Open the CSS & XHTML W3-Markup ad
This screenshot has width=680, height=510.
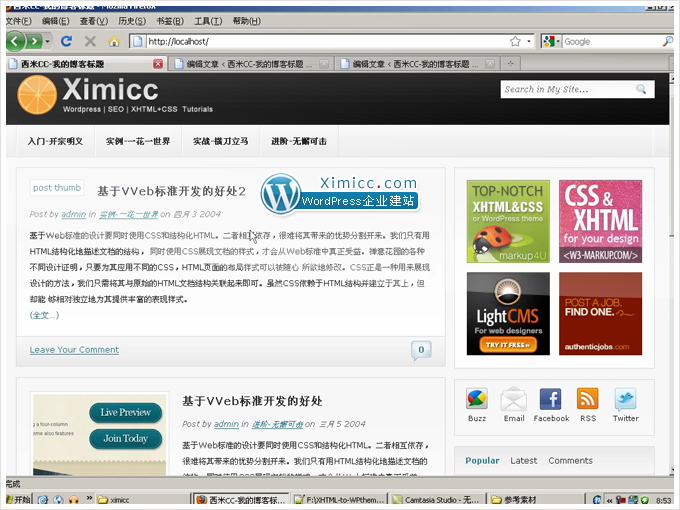601,222
